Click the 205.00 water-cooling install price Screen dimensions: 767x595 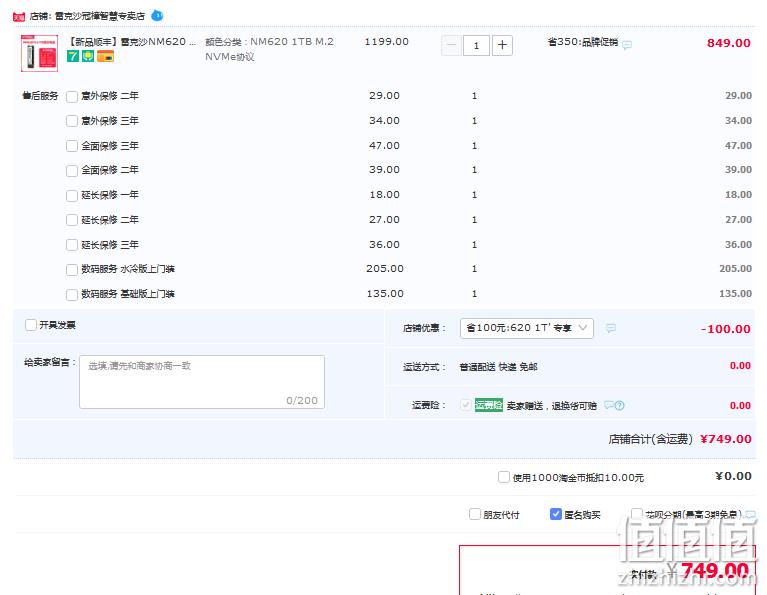385,269
